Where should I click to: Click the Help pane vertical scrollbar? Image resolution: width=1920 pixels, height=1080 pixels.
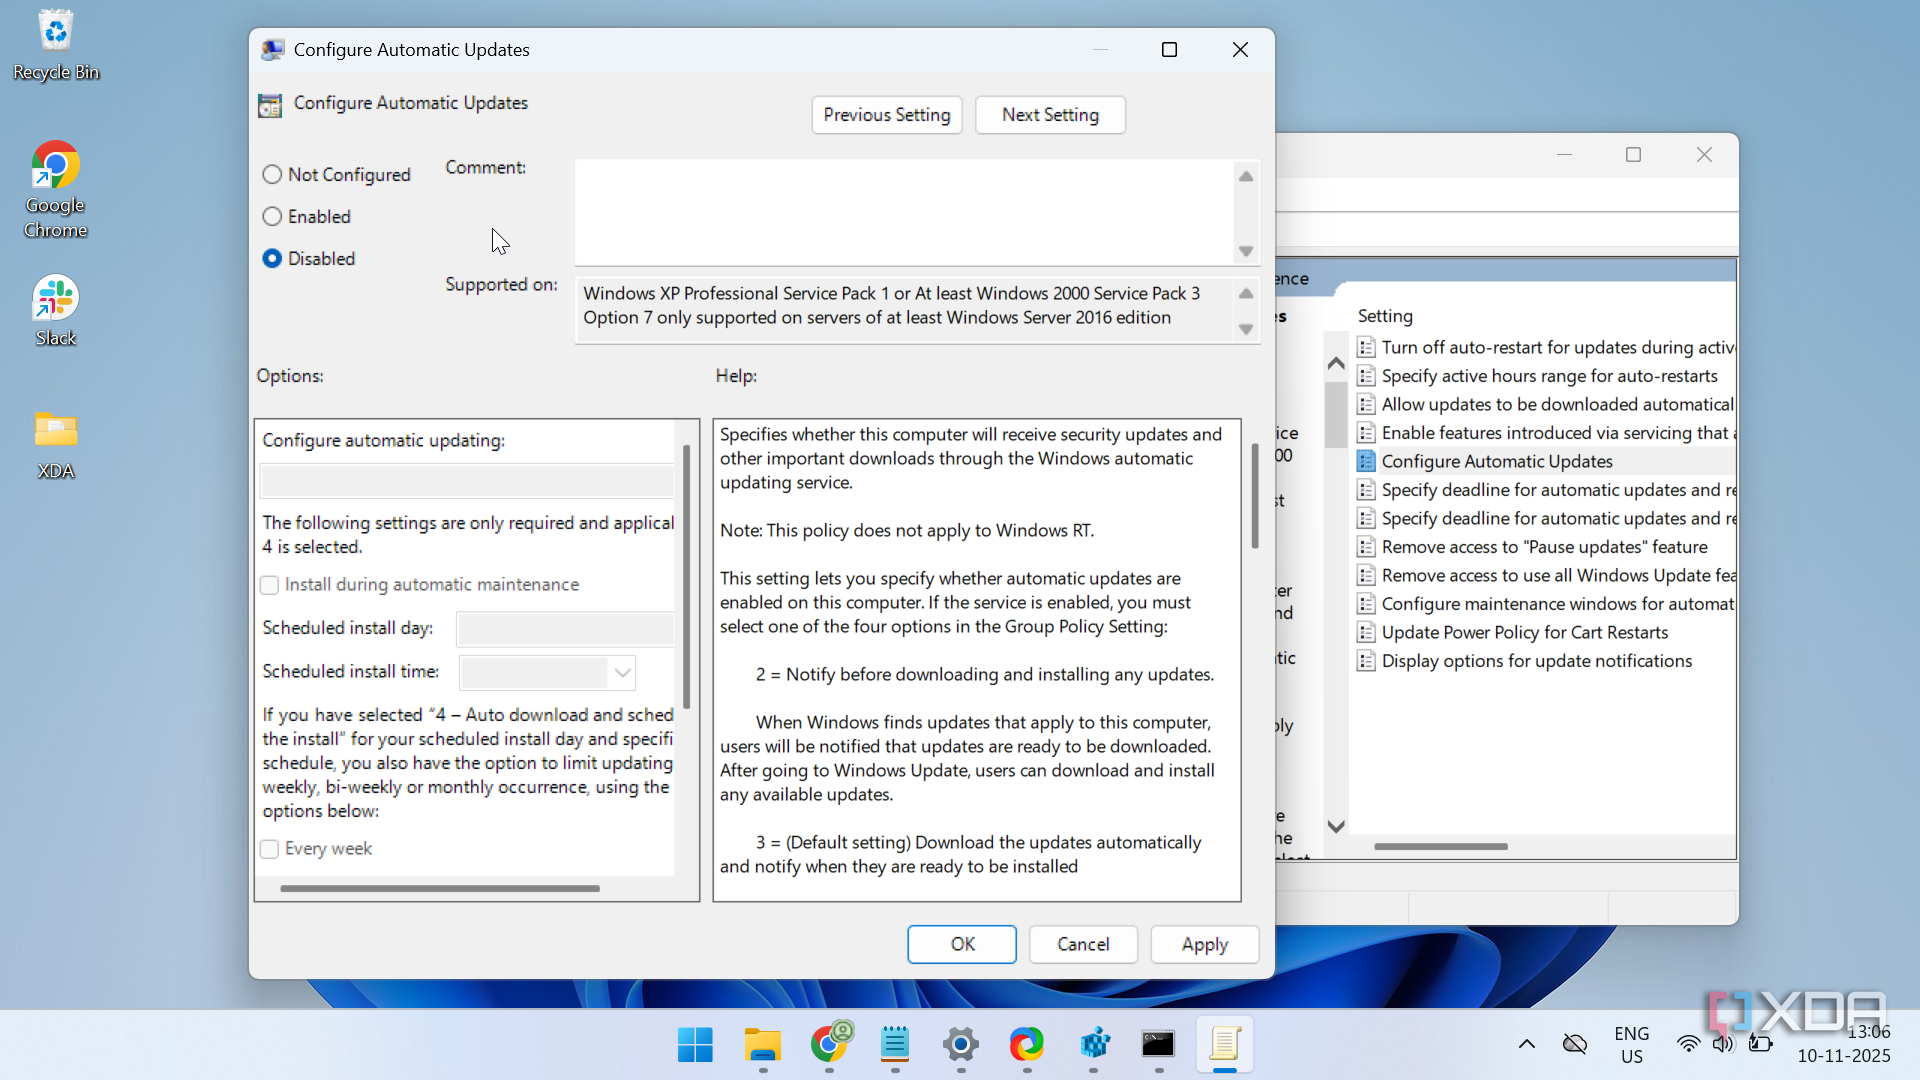1254,496
